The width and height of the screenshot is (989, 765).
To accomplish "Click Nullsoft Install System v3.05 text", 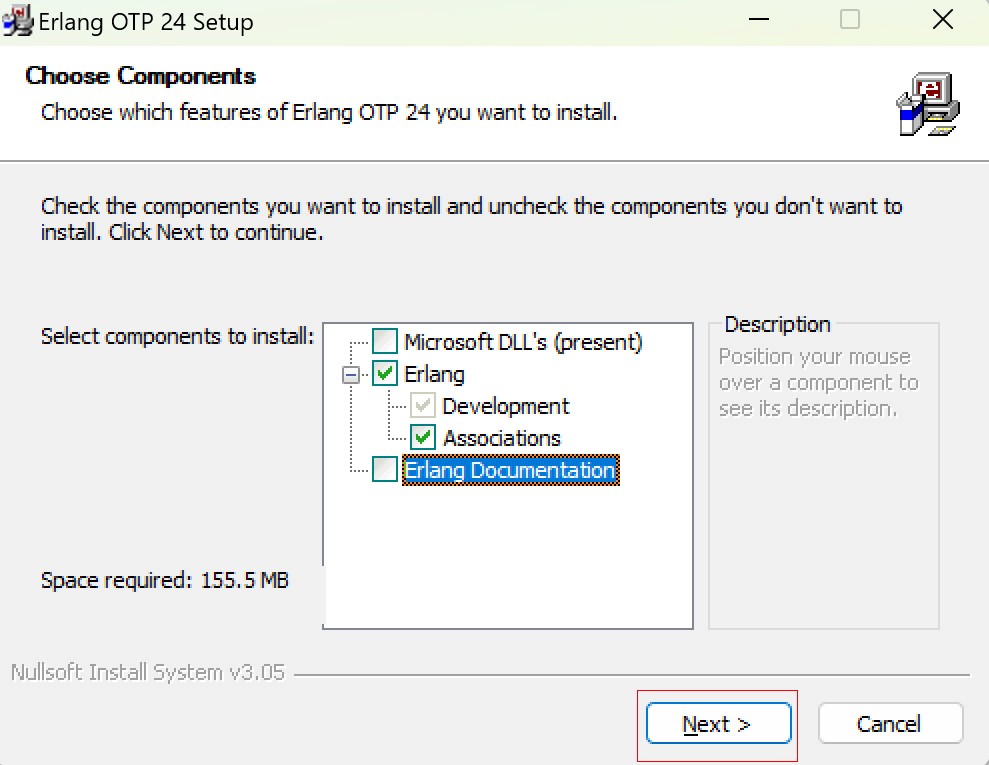I will (x=148, y=672).
